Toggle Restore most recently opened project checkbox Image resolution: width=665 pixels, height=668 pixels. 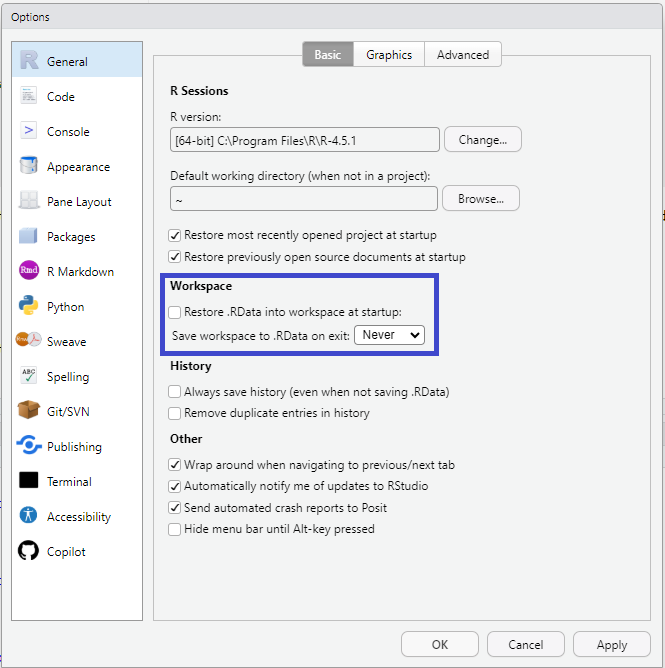[175, 235]
